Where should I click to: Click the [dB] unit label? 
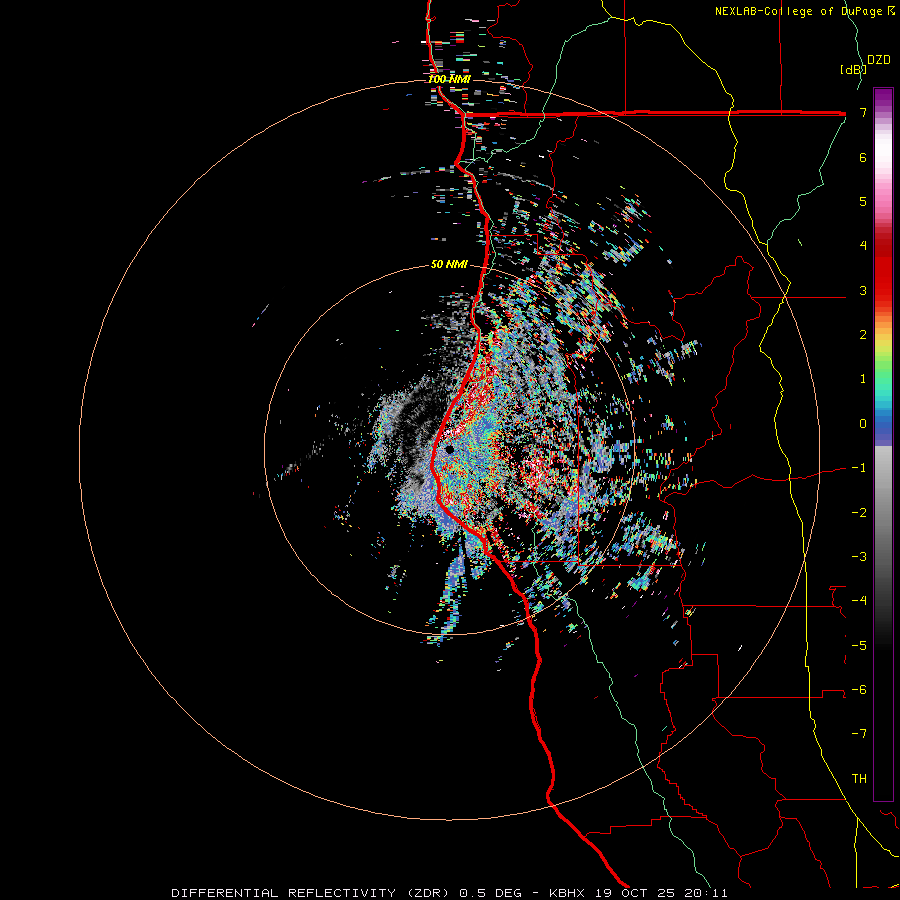pos(853,69)
